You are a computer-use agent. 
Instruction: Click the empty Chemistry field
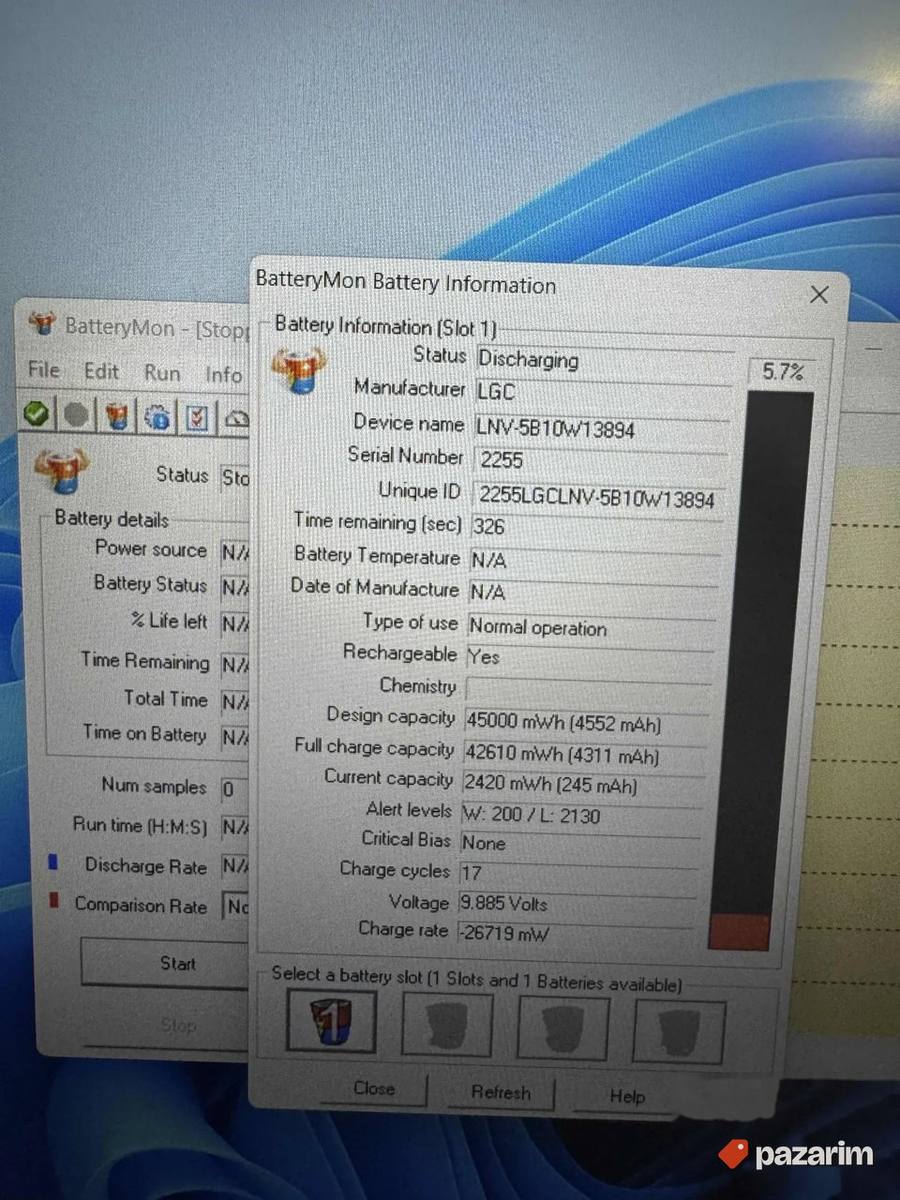(588, 689)
